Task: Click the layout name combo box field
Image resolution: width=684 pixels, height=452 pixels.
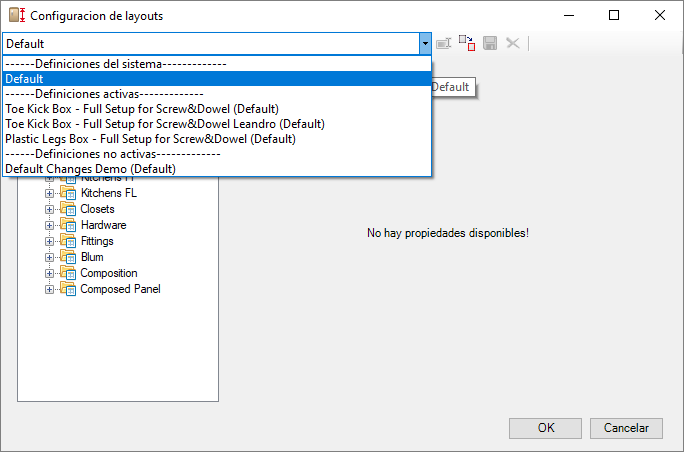Action: (x=210, y=44)
